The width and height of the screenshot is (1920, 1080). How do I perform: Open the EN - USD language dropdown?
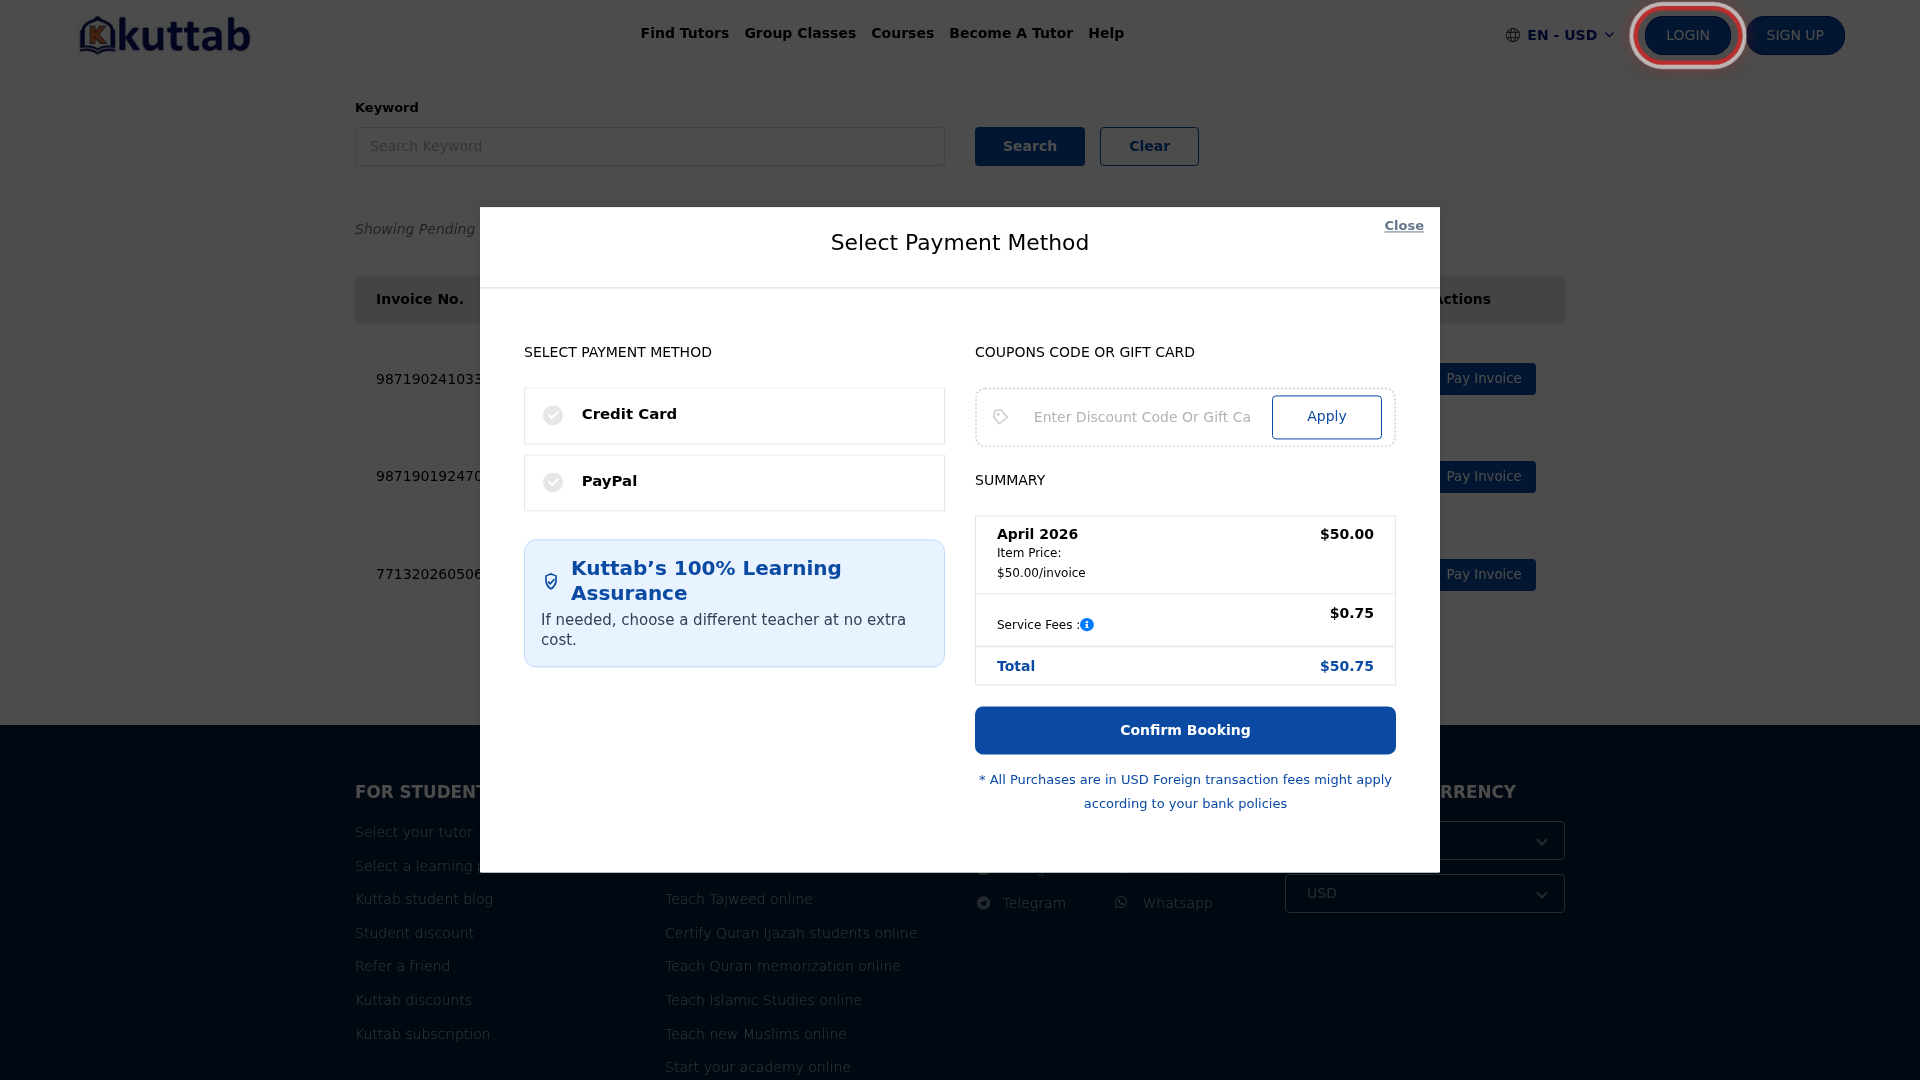click(x=1560, y=35)
